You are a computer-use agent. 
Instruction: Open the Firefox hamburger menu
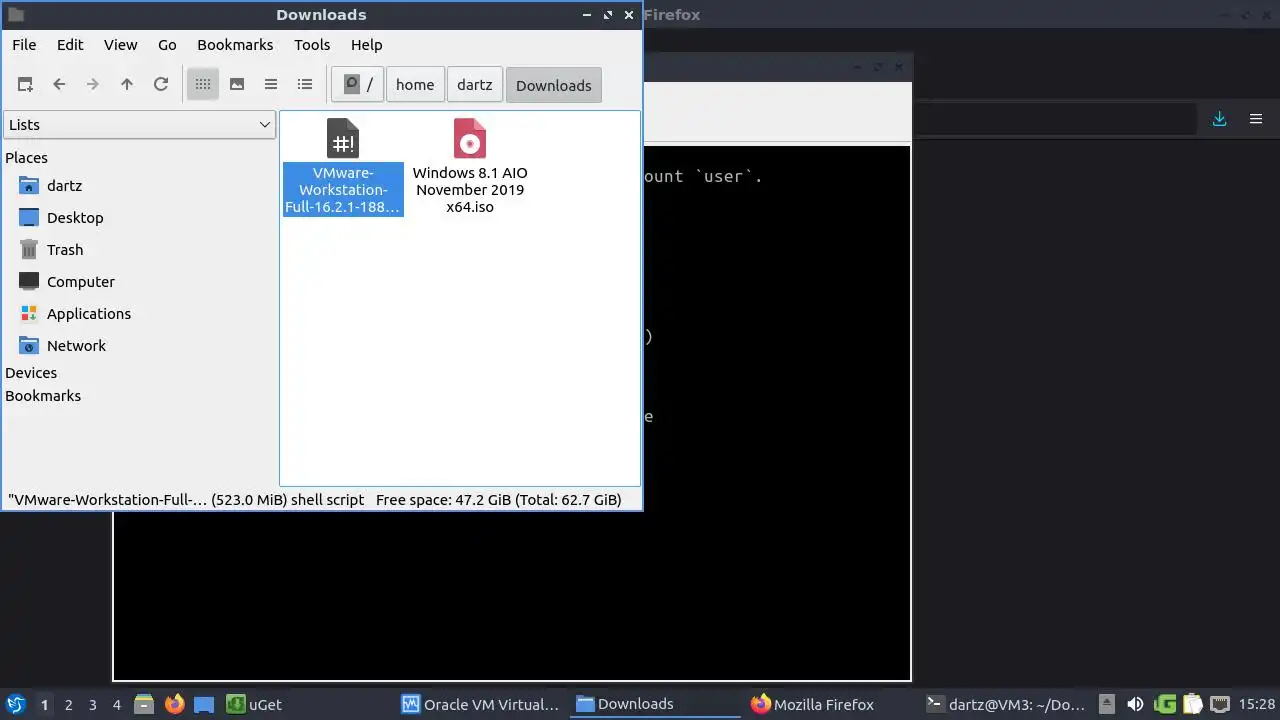(1256, 119)
